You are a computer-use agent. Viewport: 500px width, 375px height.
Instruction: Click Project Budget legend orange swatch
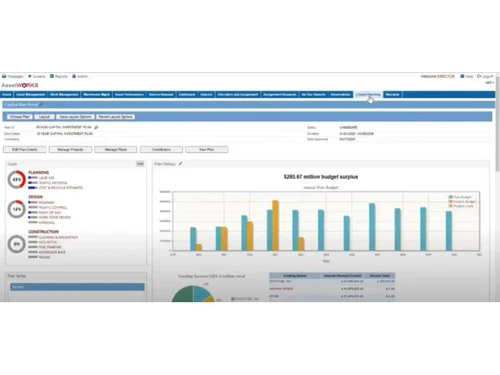pos(451,202)
